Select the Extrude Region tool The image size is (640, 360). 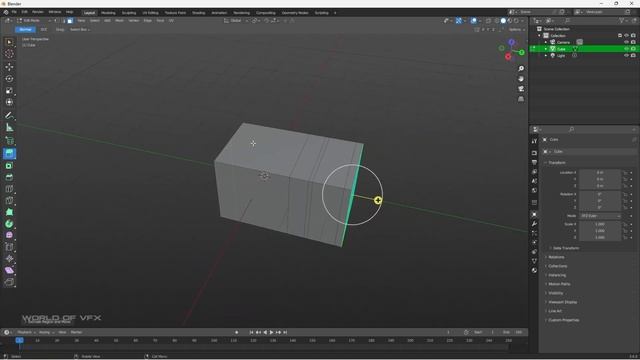click(9, 153)
